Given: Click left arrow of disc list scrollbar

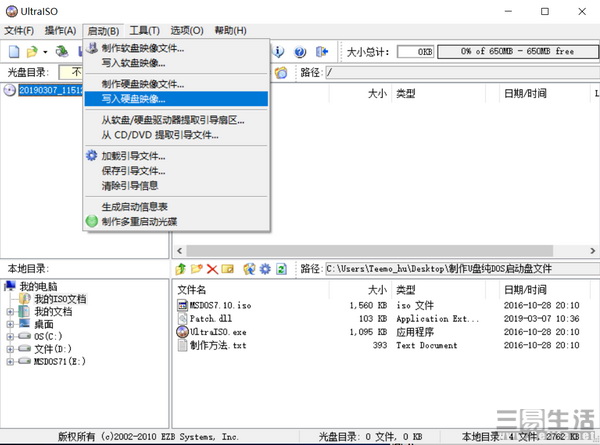Looking at the screenshot, I should click(x=179, y=251).
